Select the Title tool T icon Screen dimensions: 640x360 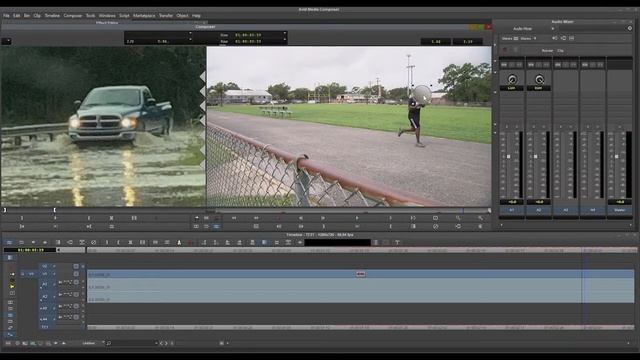(x=397, y=242)
